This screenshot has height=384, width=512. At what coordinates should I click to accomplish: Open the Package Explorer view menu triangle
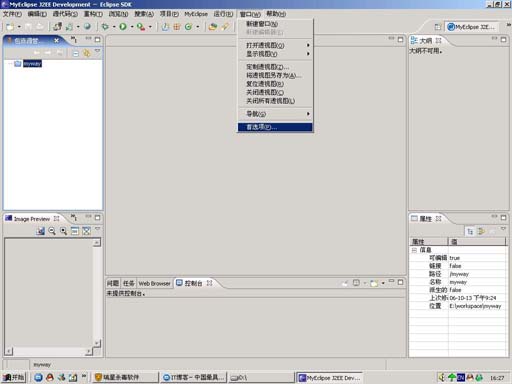(x=97, y=51)
